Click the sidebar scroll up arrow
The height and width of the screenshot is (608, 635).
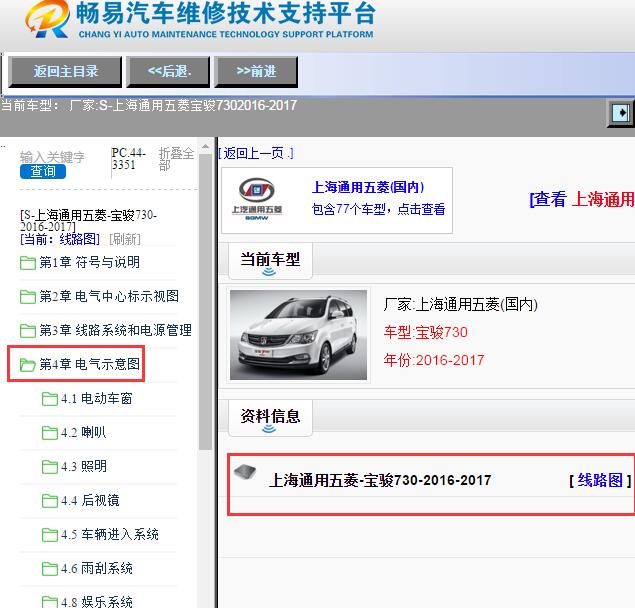pos(205,146)
